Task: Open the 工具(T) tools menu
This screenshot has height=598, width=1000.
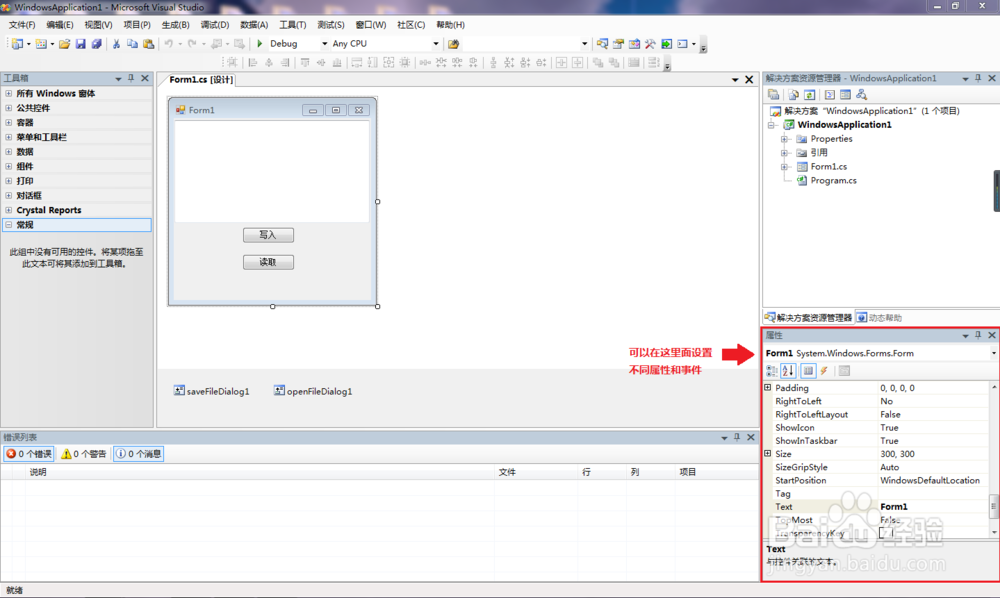Action: tap(292, 24)
